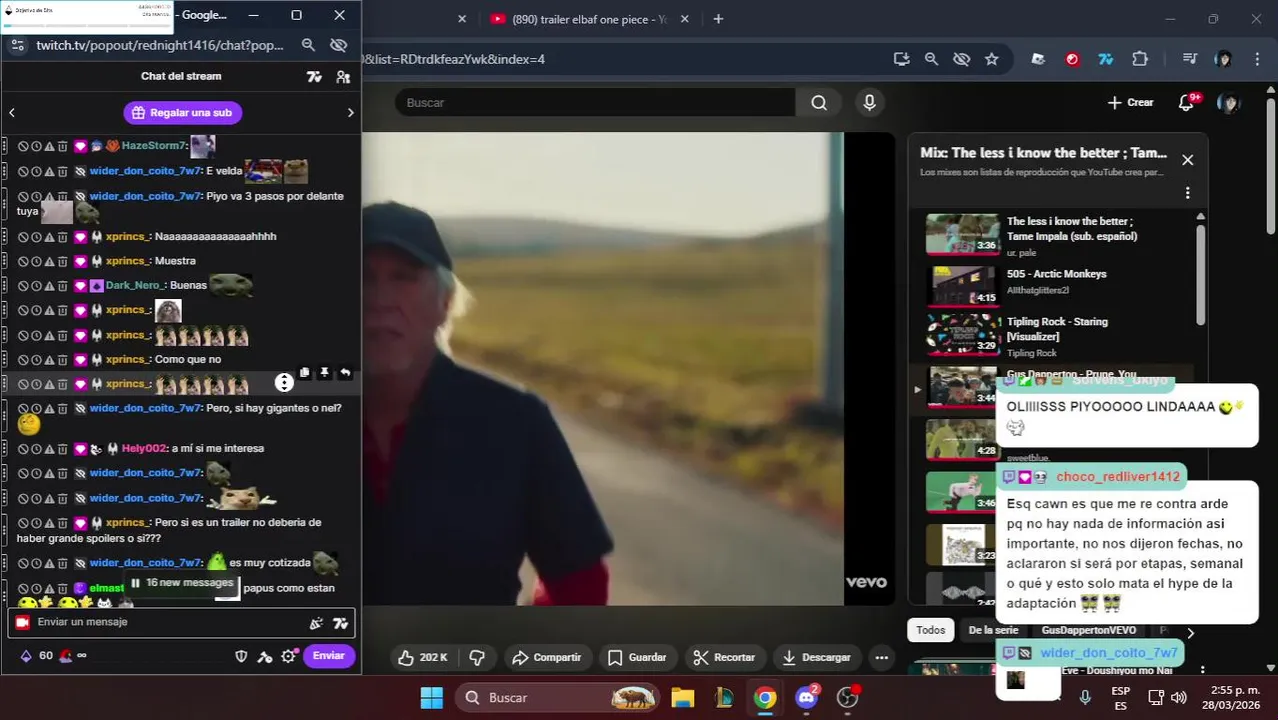Delete Hely002 message with trash icon

click(x=62, y=448)
